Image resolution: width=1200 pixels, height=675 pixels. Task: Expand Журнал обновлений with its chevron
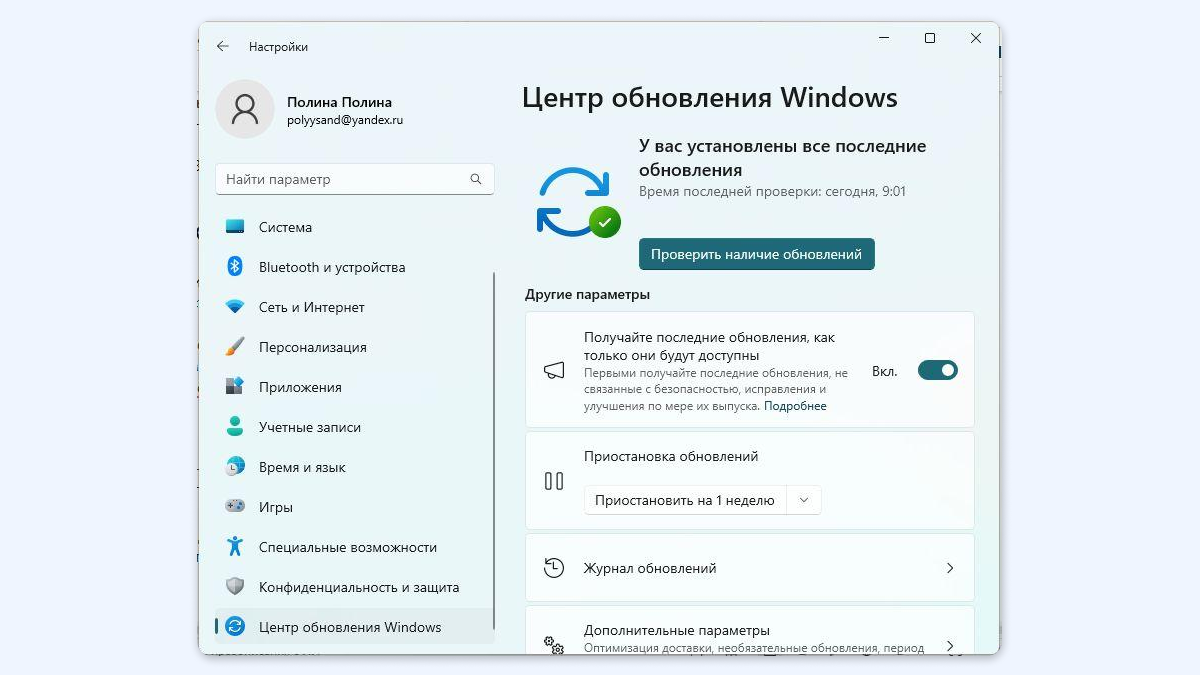[950, 568]
